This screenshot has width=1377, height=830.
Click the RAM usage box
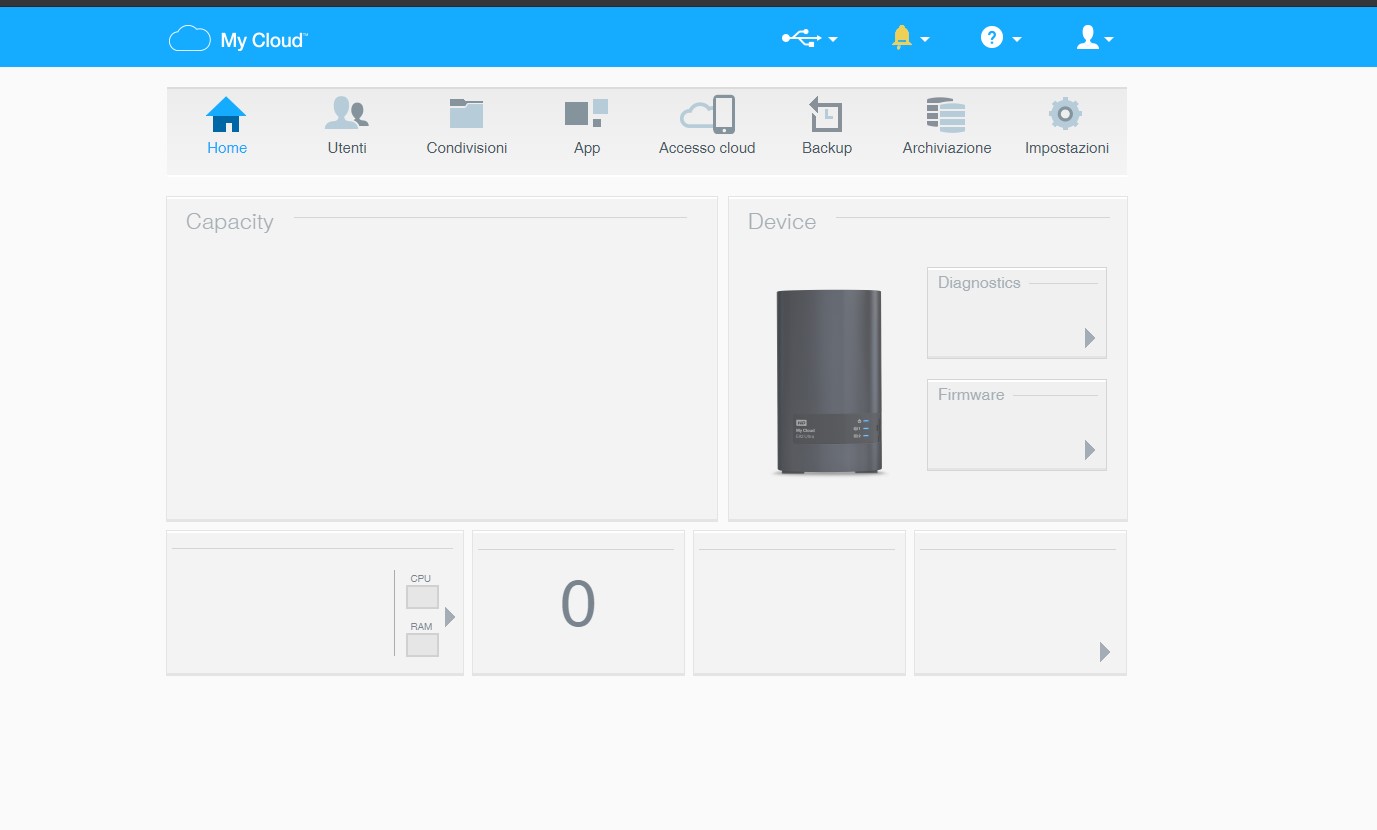tap(422, 645)
